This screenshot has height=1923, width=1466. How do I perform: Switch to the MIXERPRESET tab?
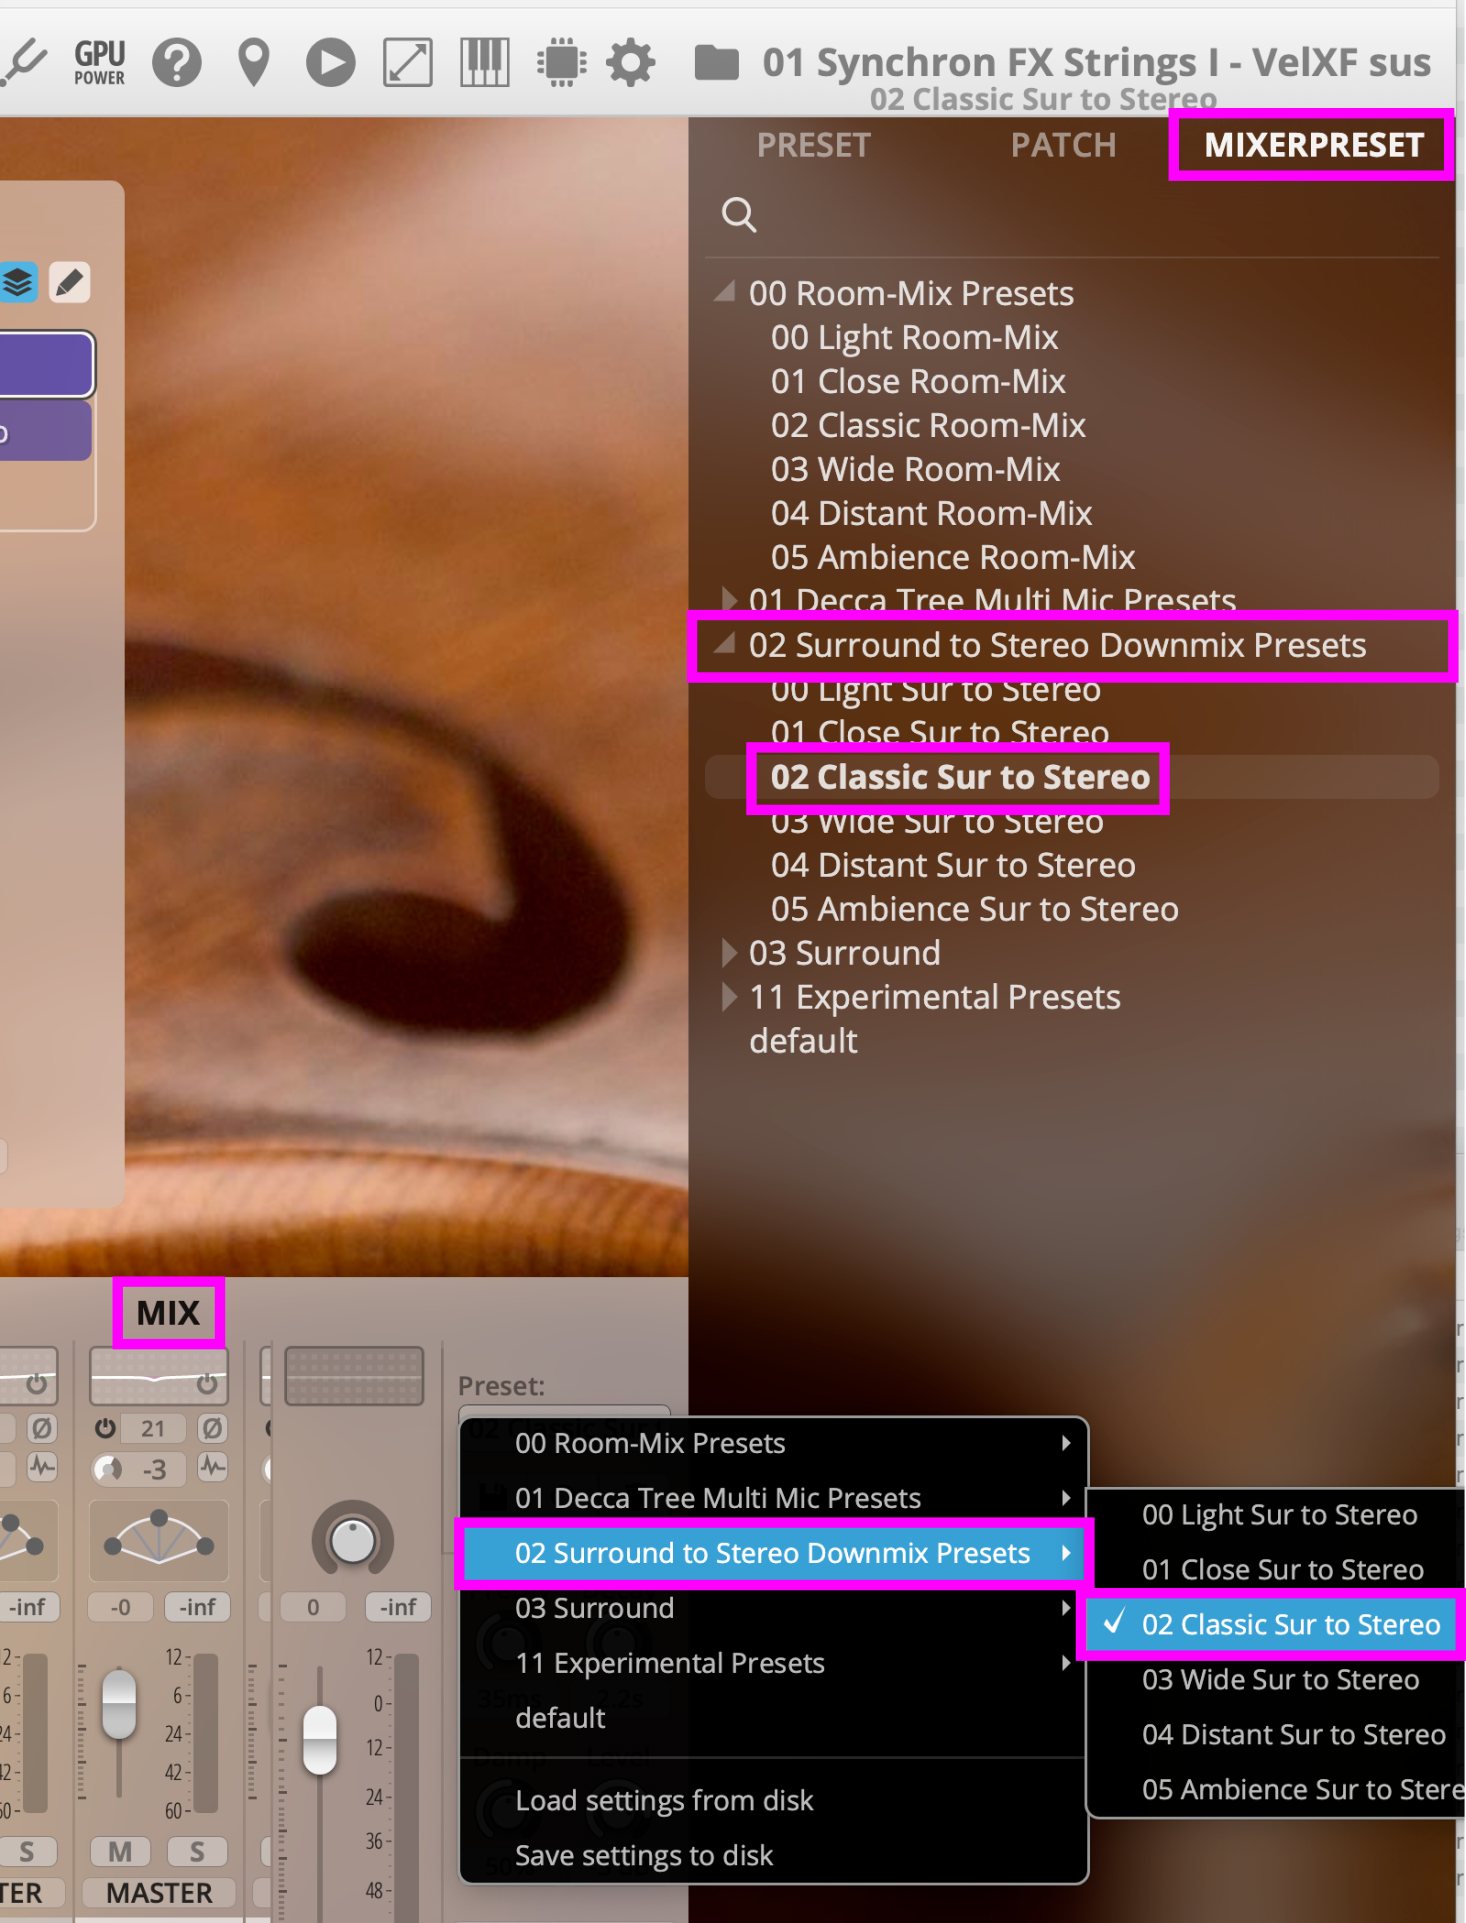(x=1313, y=146)
